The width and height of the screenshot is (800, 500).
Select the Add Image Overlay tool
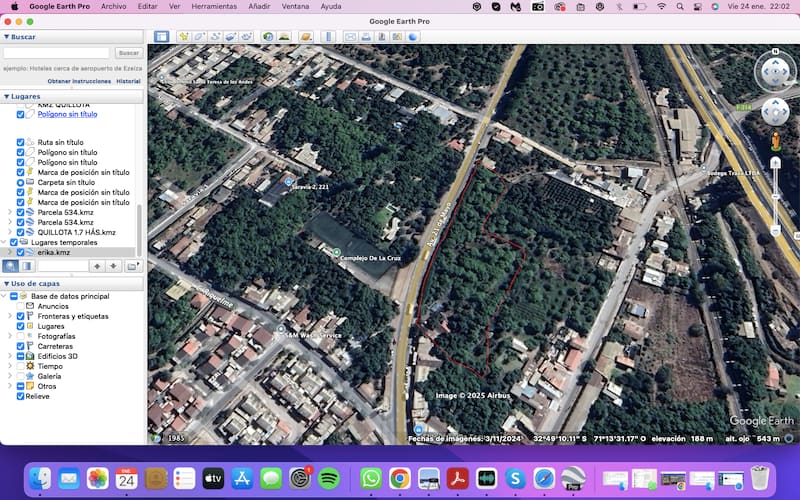point(231,37)
